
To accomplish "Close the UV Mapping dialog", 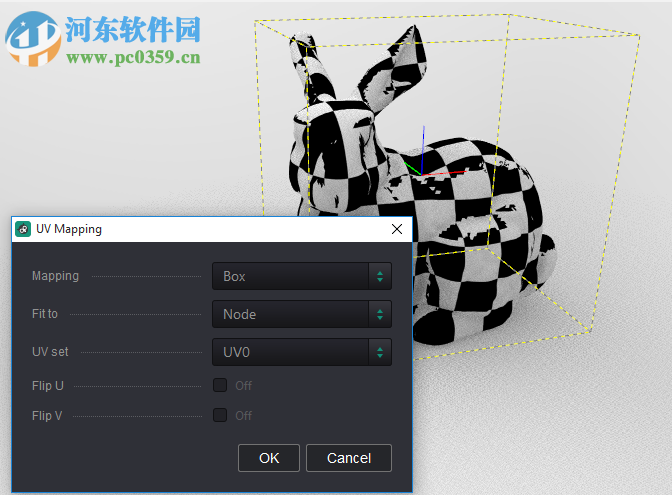I will tap(397, 229).
